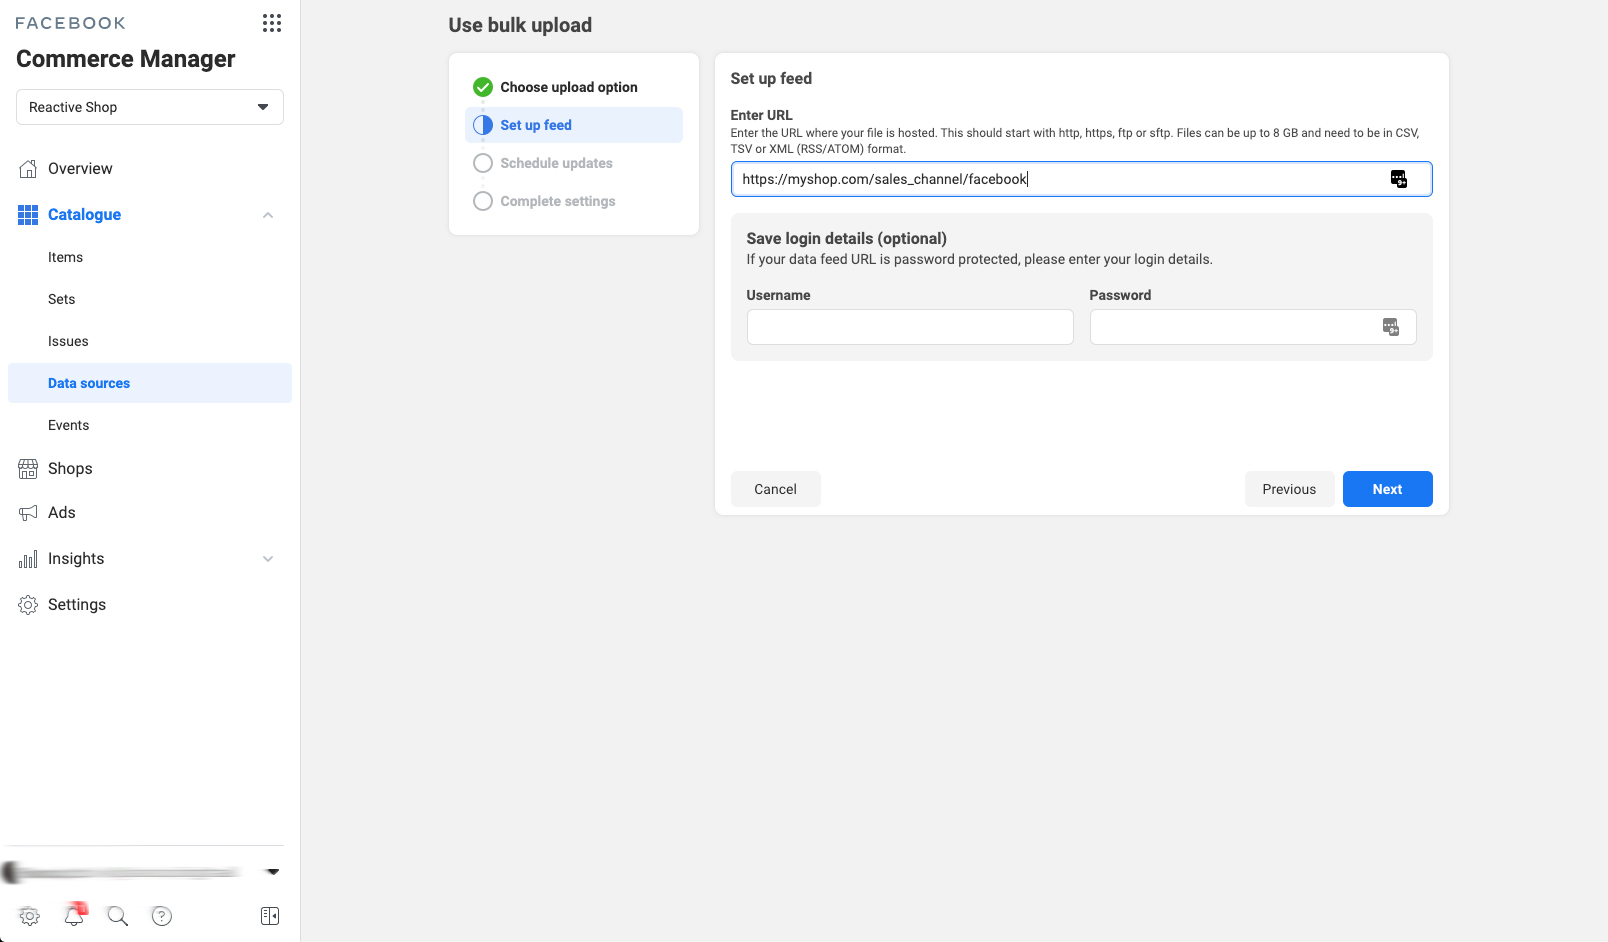Viewport: 1608px width, 942px height.
Task: Click the Cancel button
Action: click(776, 489)
